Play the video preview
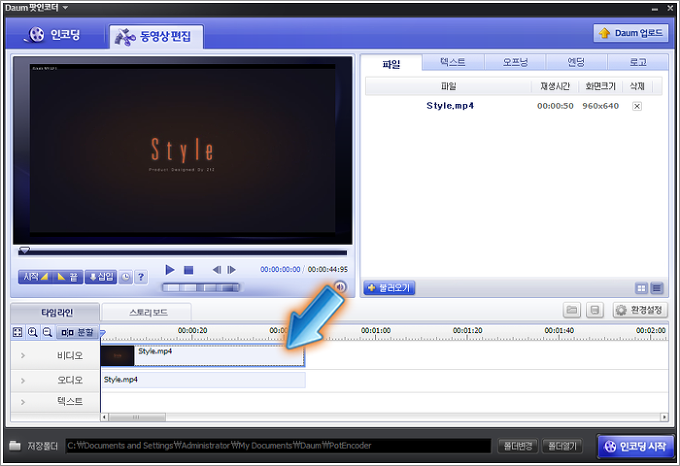Image resolution: width=680 pixels, height=466 pixels. tap(170, 270)
